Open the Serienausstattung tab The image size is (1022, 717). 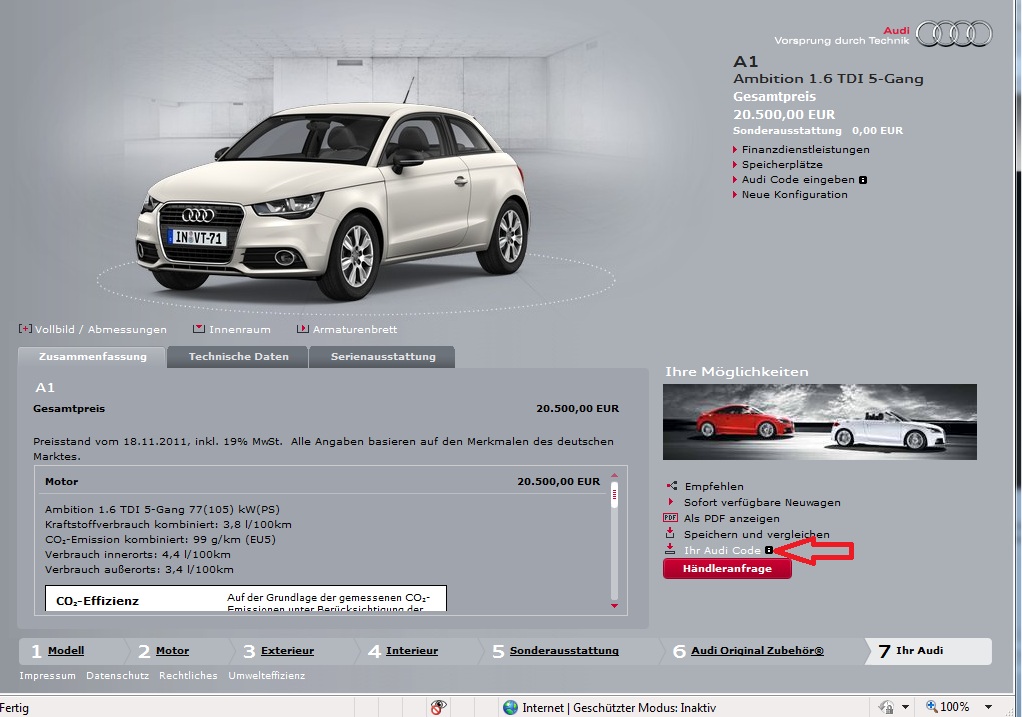383,357
